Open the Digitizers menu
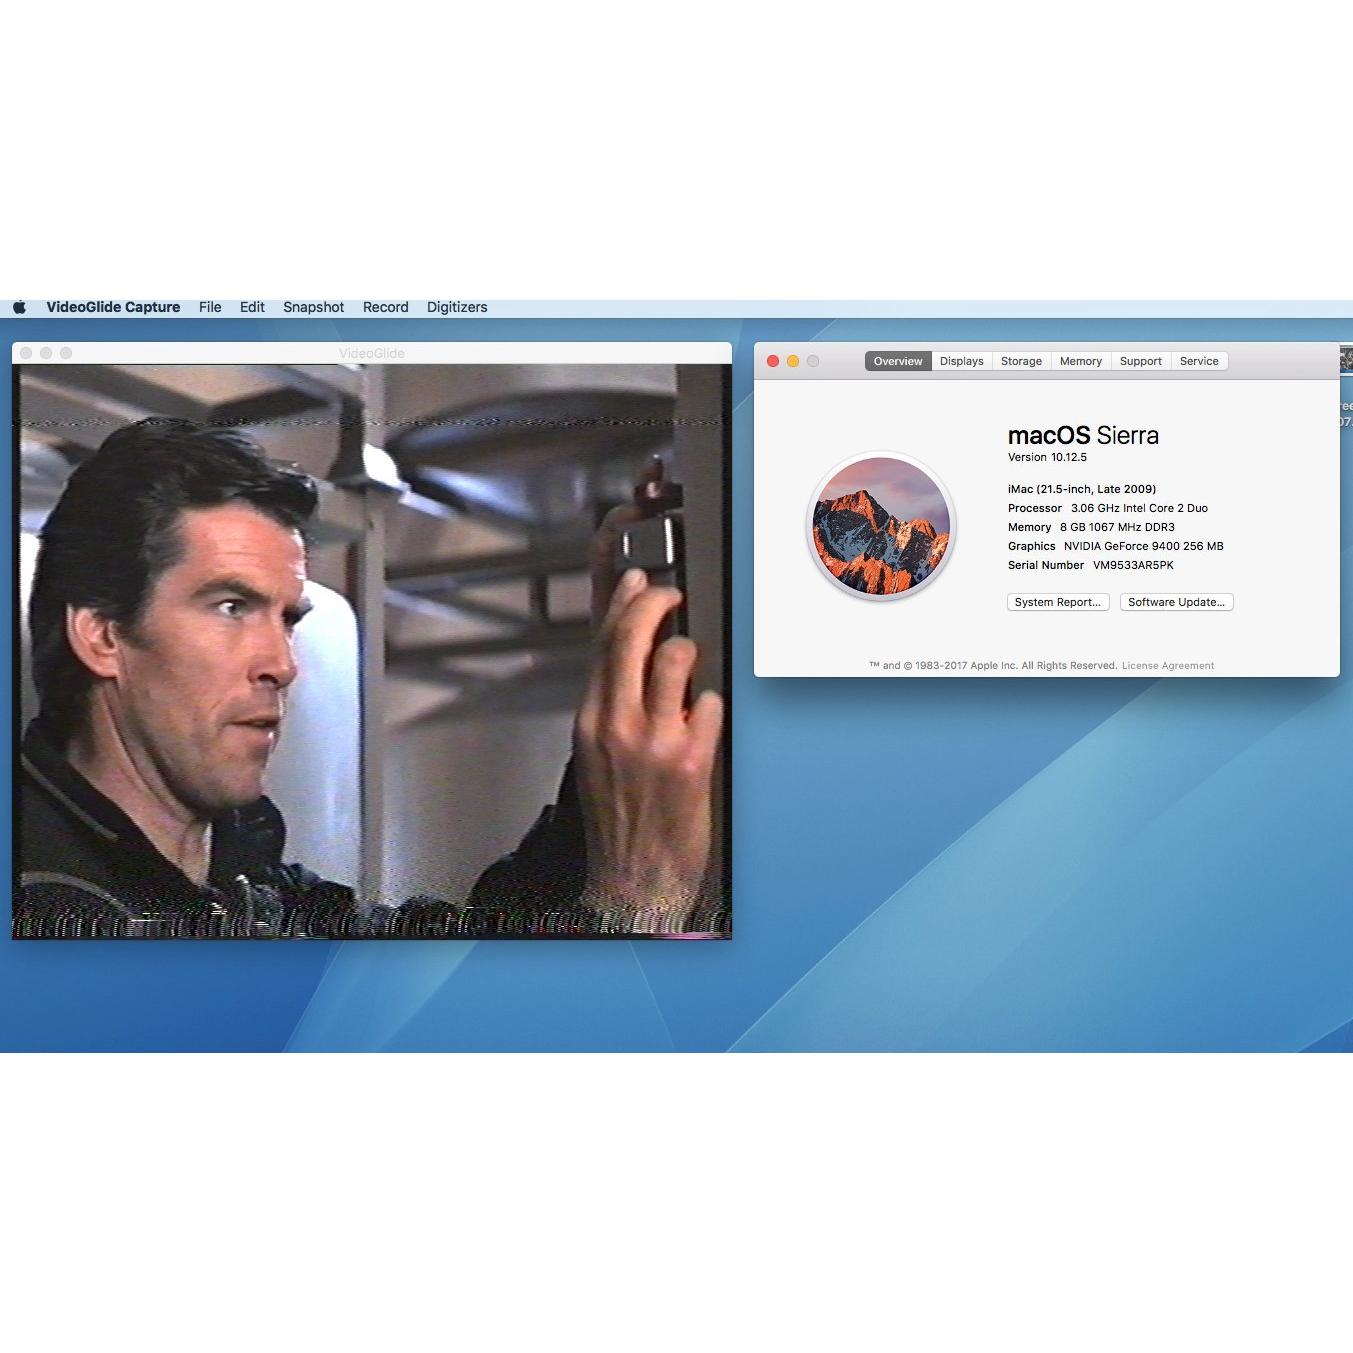This screenshot has height=1353, width=1353. click(x=457, y=308)
